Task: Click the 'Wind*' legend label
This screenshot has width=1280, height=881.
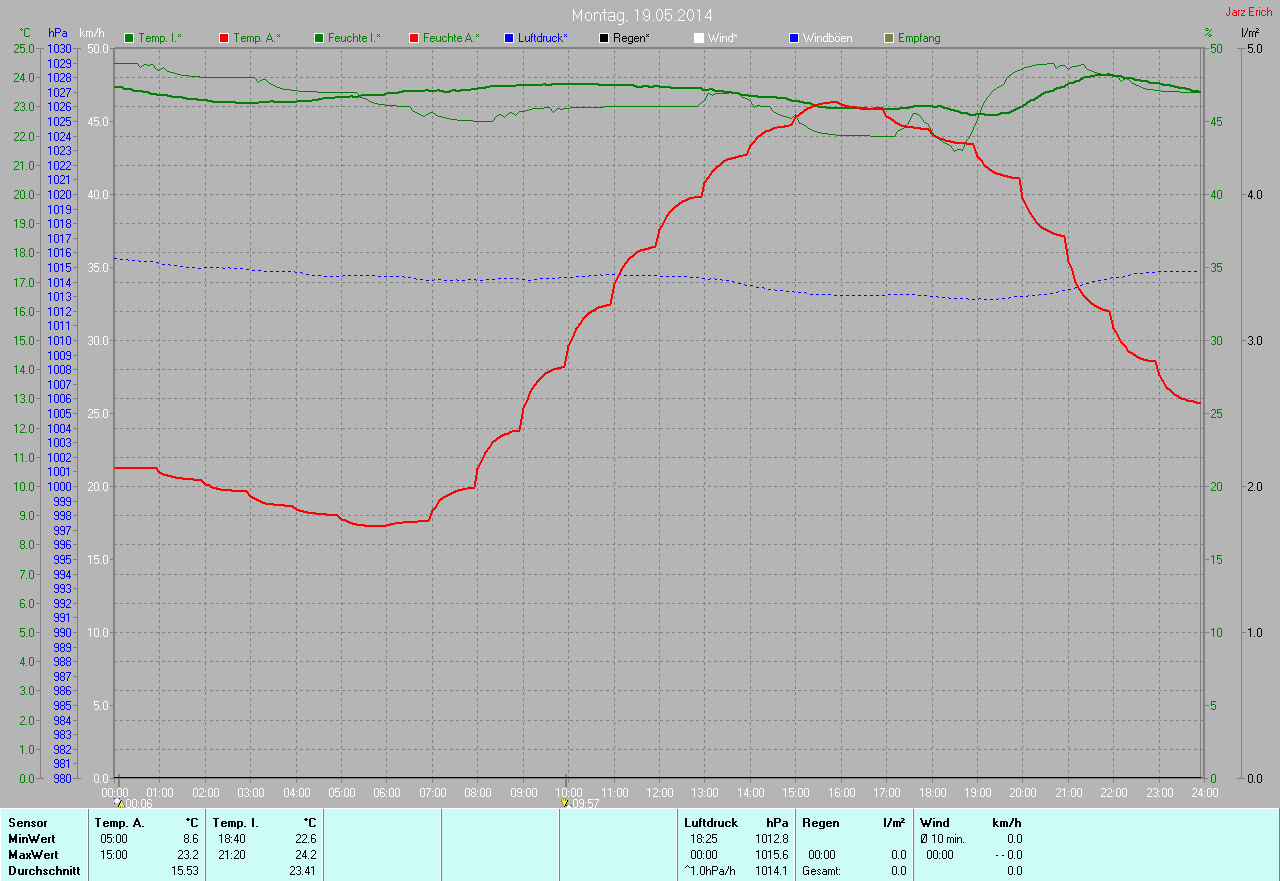Action: tap(723, 38)
